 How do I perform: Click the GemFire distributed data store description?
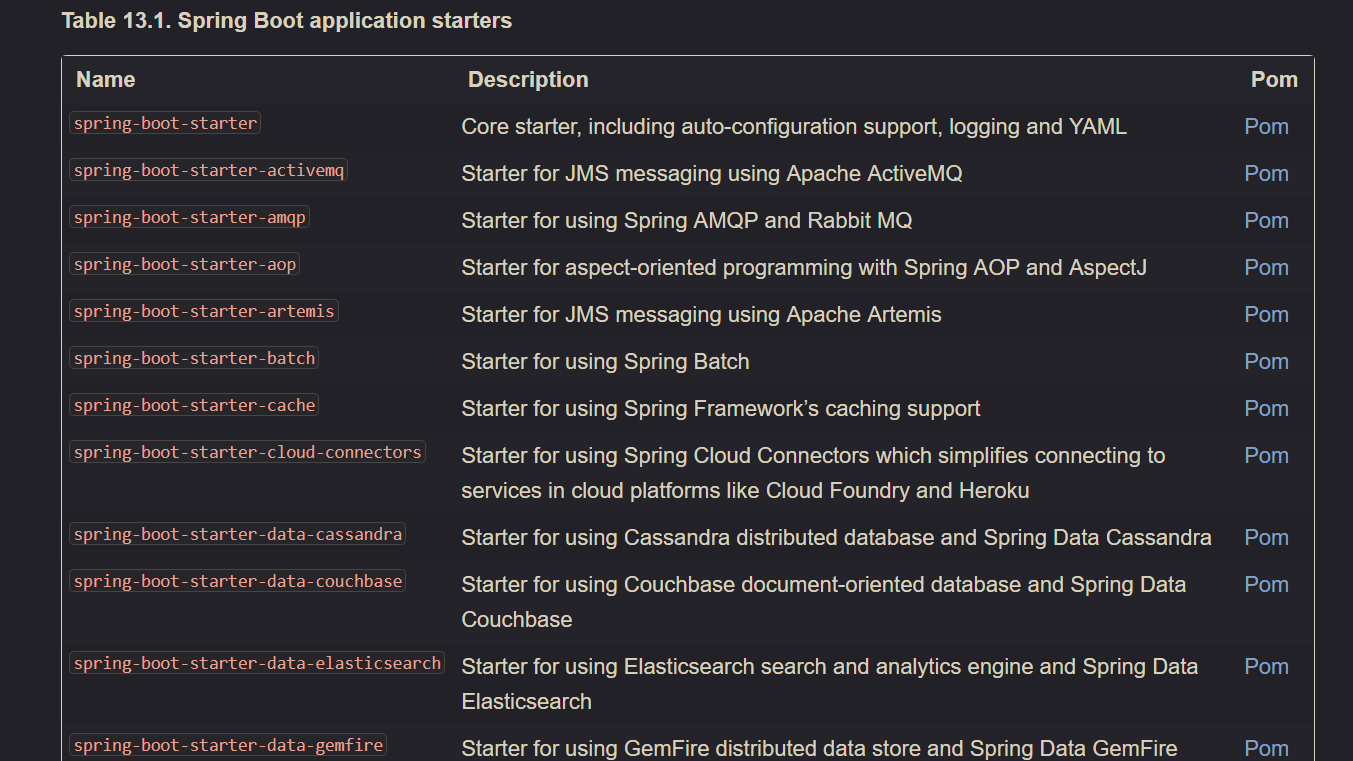pyautogui.click(x=819, y=749)
